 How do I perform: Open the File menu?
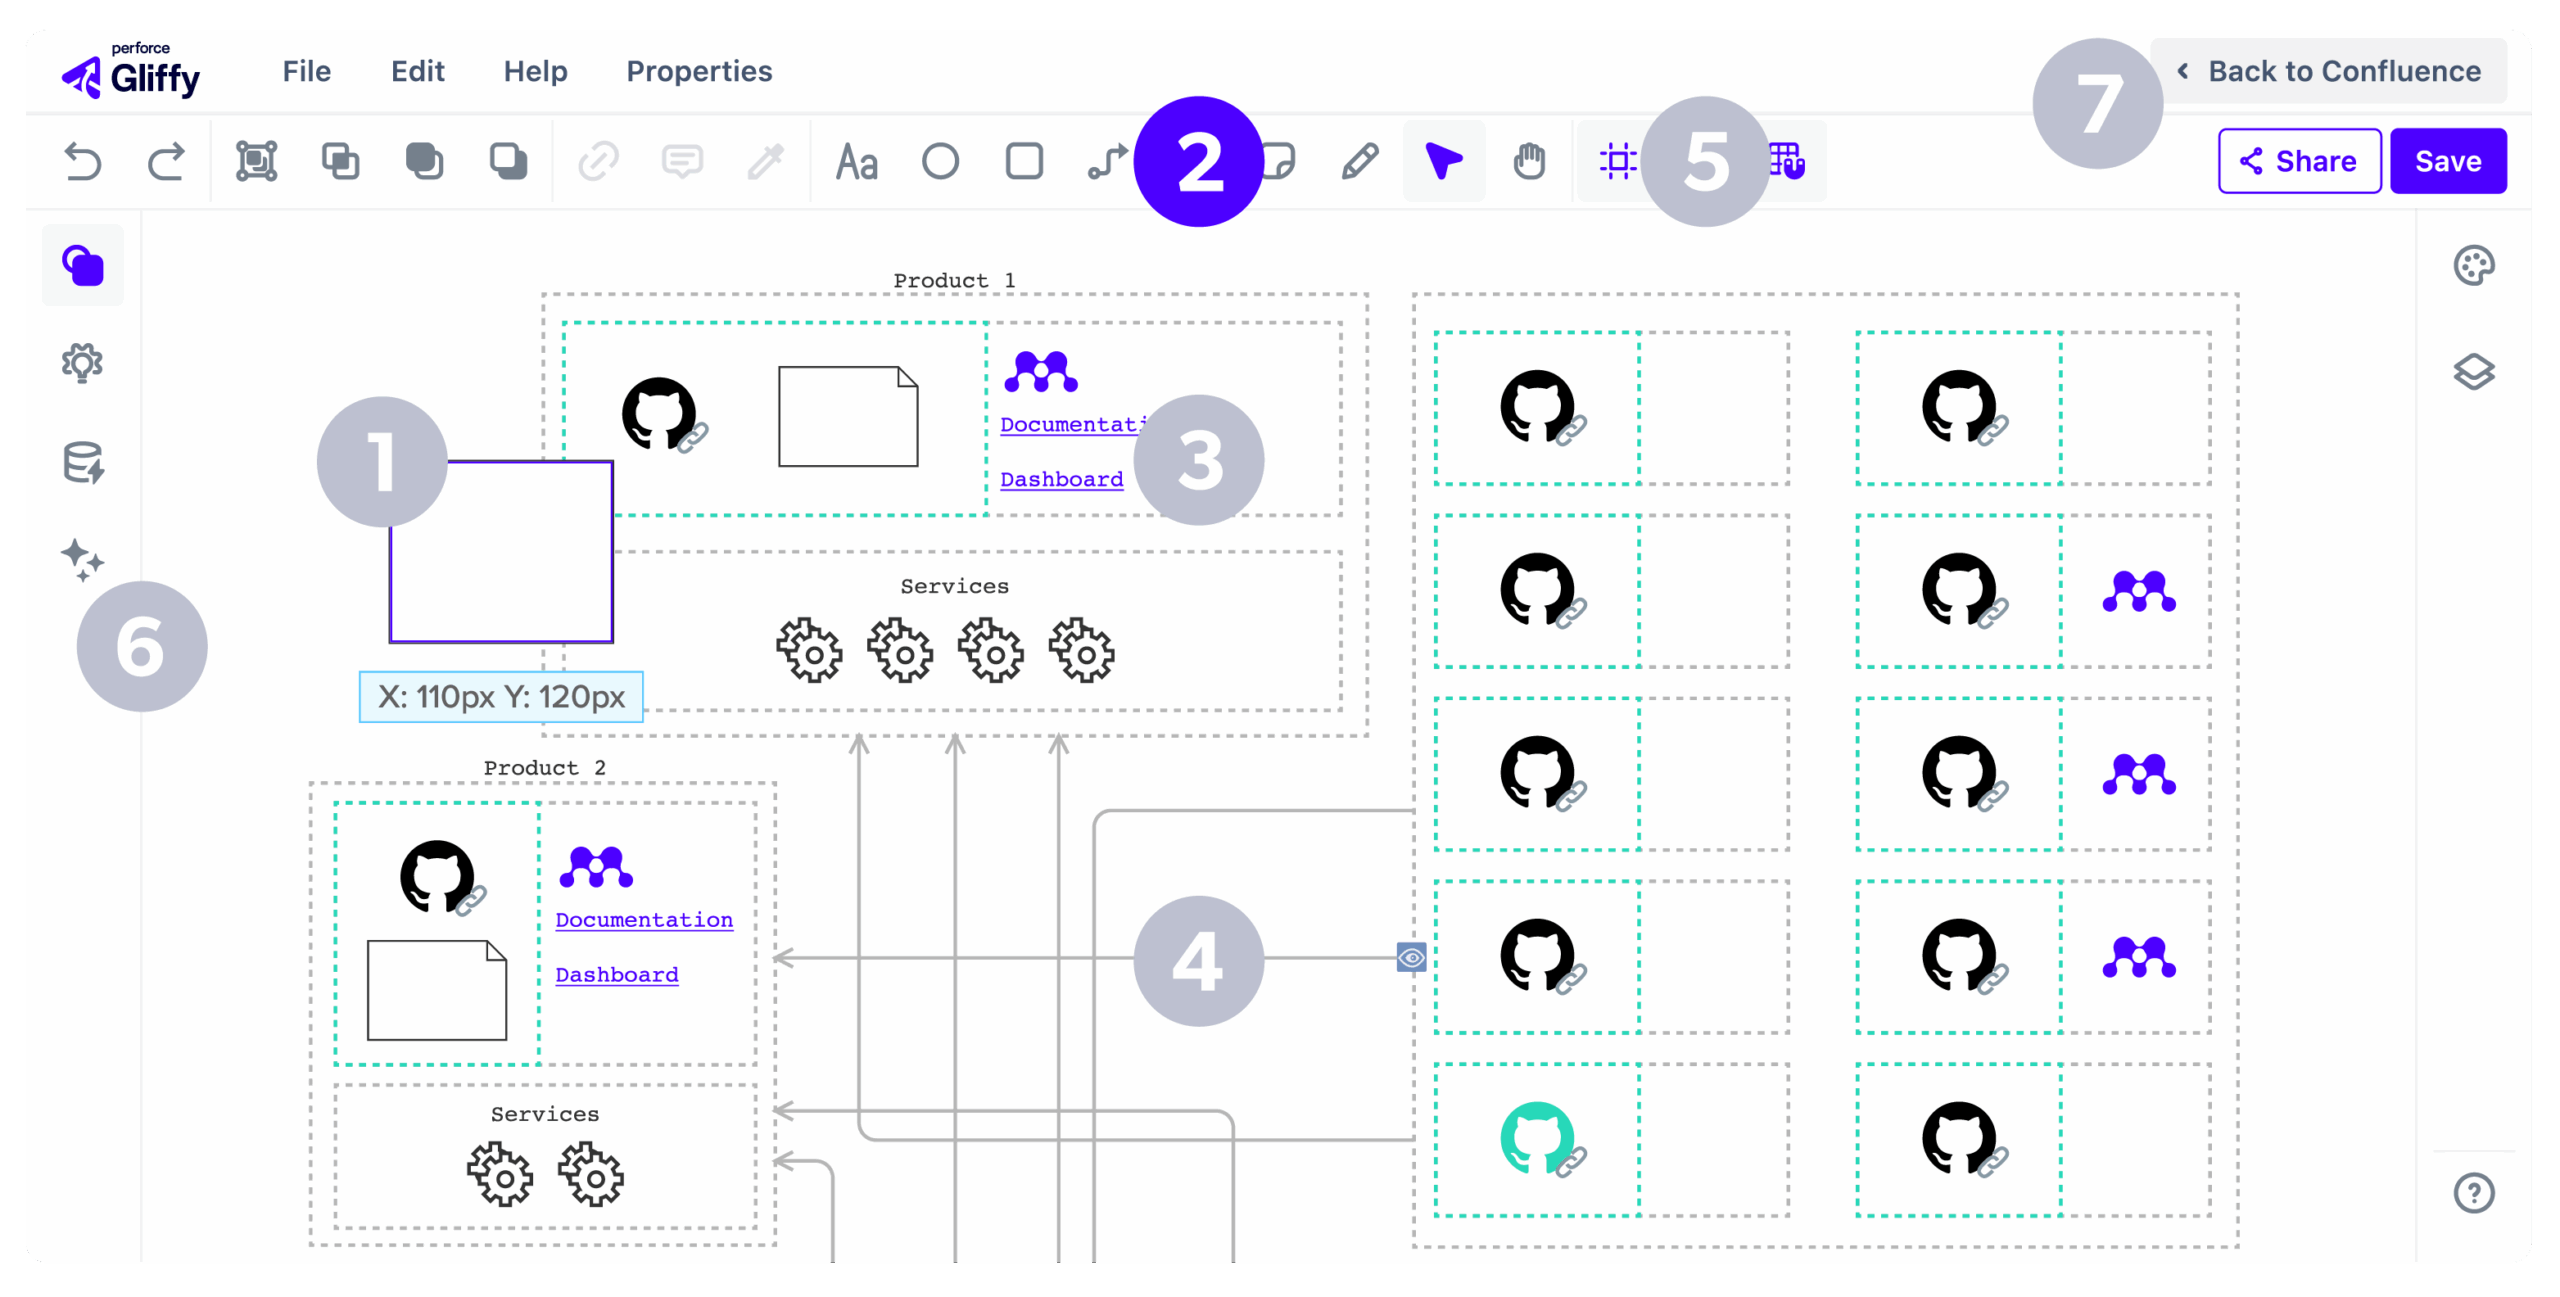coord(306,71)
